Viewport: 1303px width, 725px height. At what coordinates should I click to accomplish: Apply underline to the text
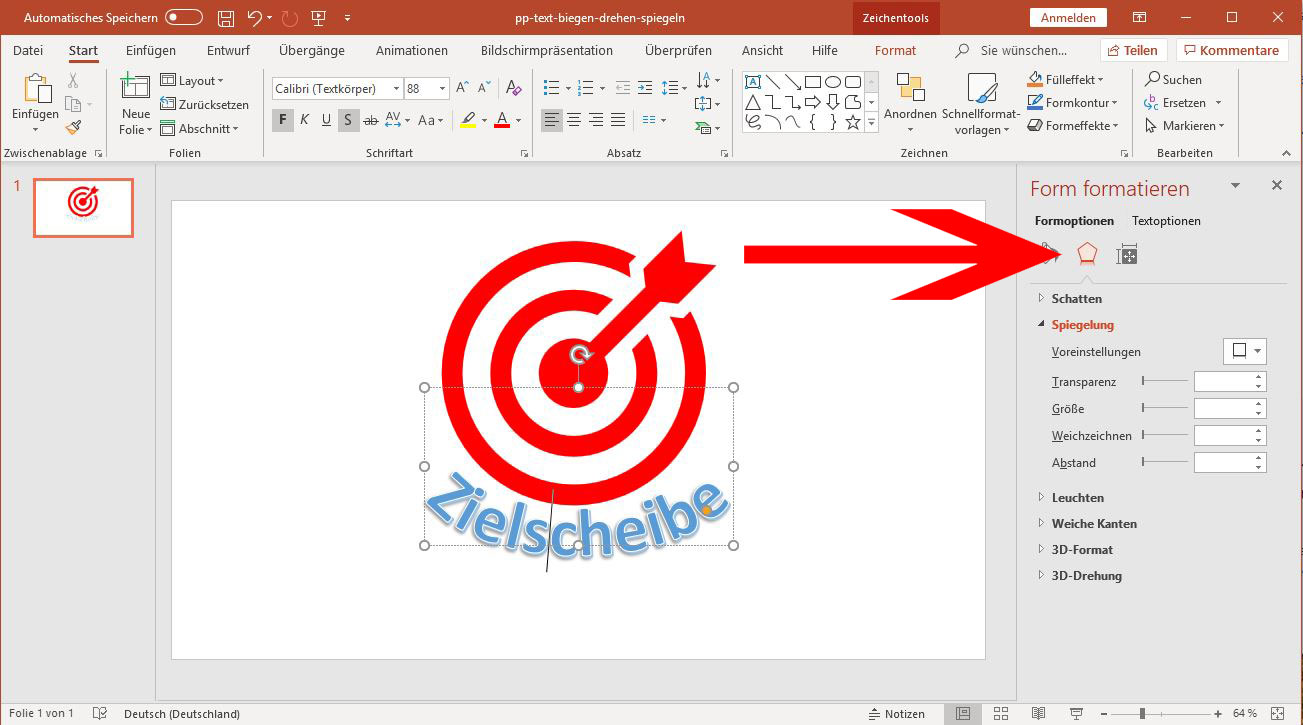point(326,119)
